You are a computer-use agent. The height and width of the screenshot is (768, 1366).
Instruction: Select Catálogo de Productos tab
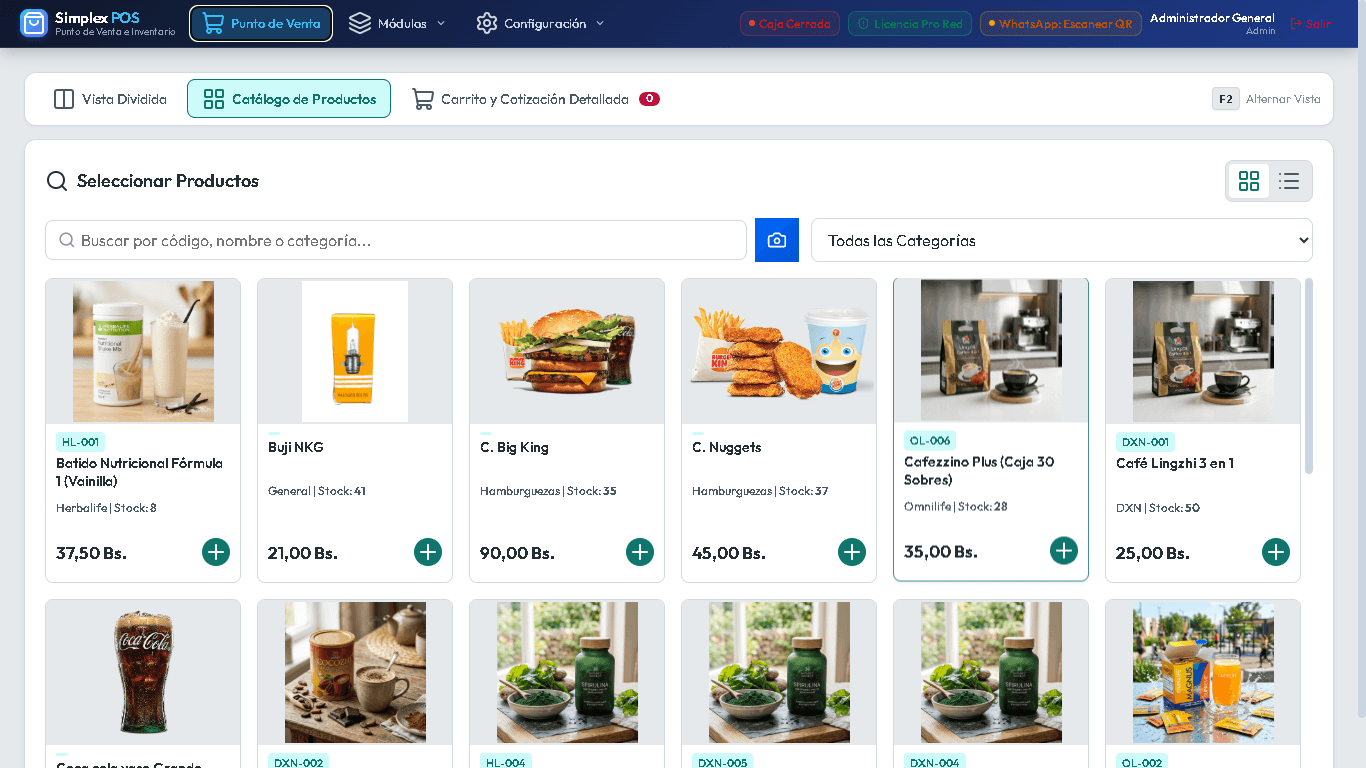pos(289,99)
